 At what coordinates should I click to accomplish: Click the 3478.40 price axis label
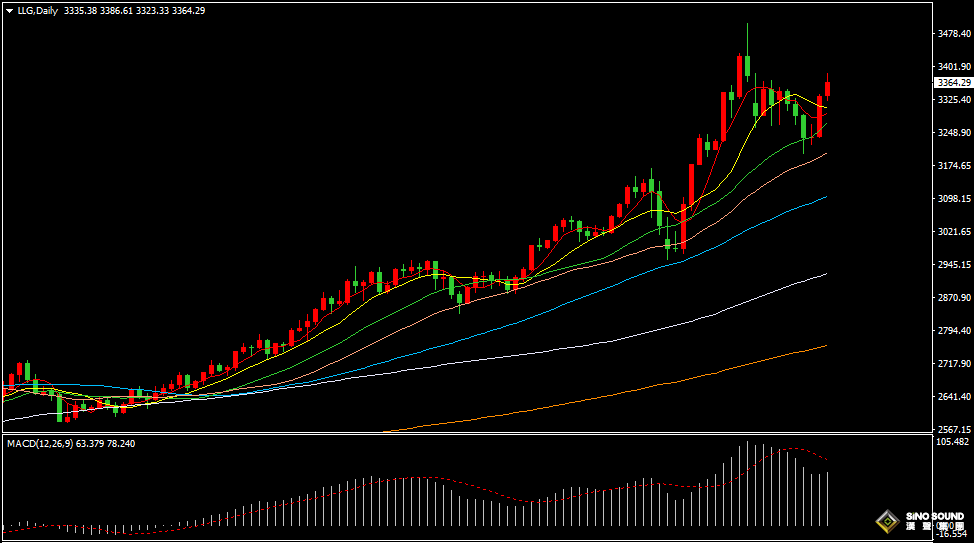(953, 34)
